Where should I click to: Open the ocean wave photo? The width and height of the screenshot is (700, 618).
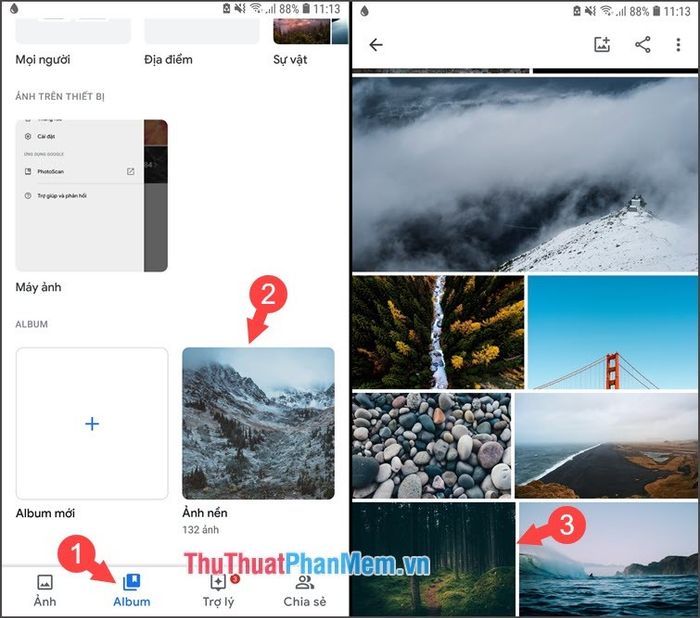click(608, 559)
